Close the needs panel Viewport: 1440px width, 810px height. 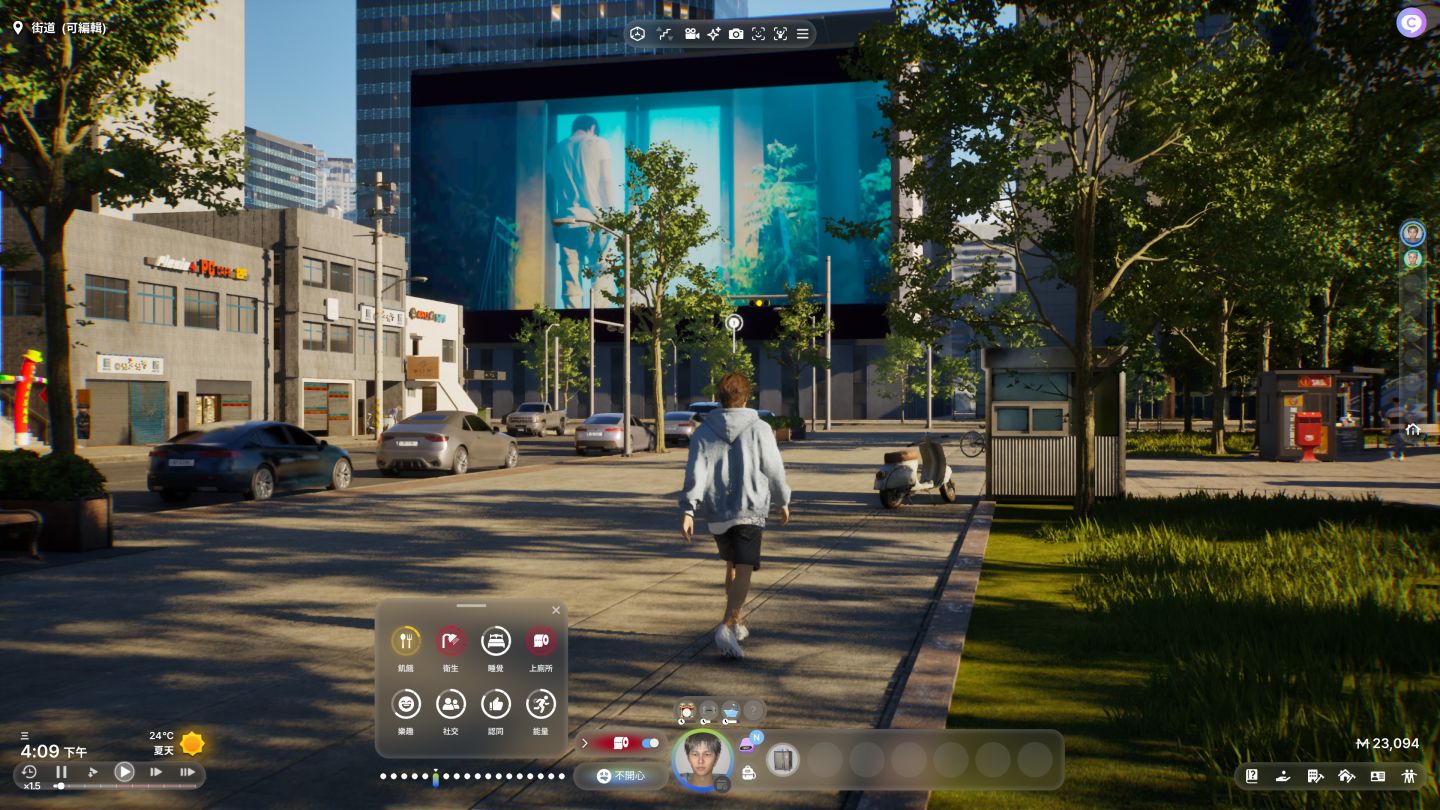tap(556, 610)
